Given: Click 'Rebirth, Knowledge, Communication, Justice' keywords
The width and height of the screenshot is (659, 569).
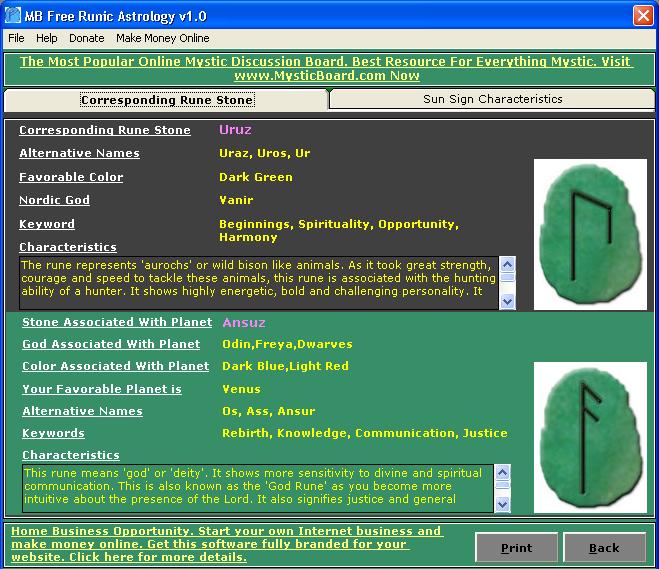Looking at the screenshot, I should click(365, 433).
